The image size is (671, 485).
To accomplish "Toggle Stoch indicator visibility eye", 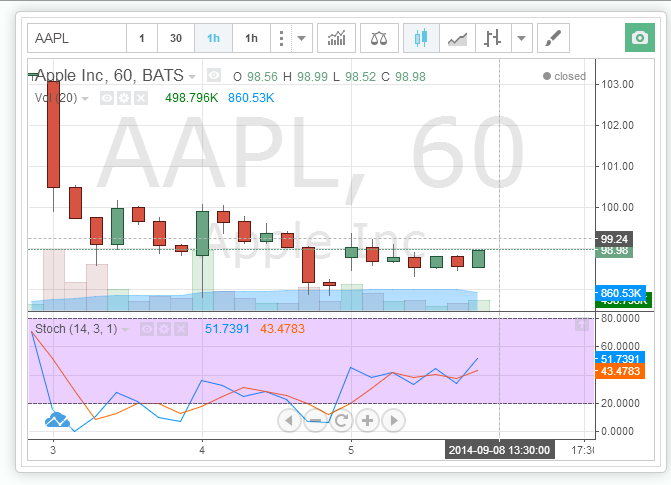I will click(x=147, y=329).
